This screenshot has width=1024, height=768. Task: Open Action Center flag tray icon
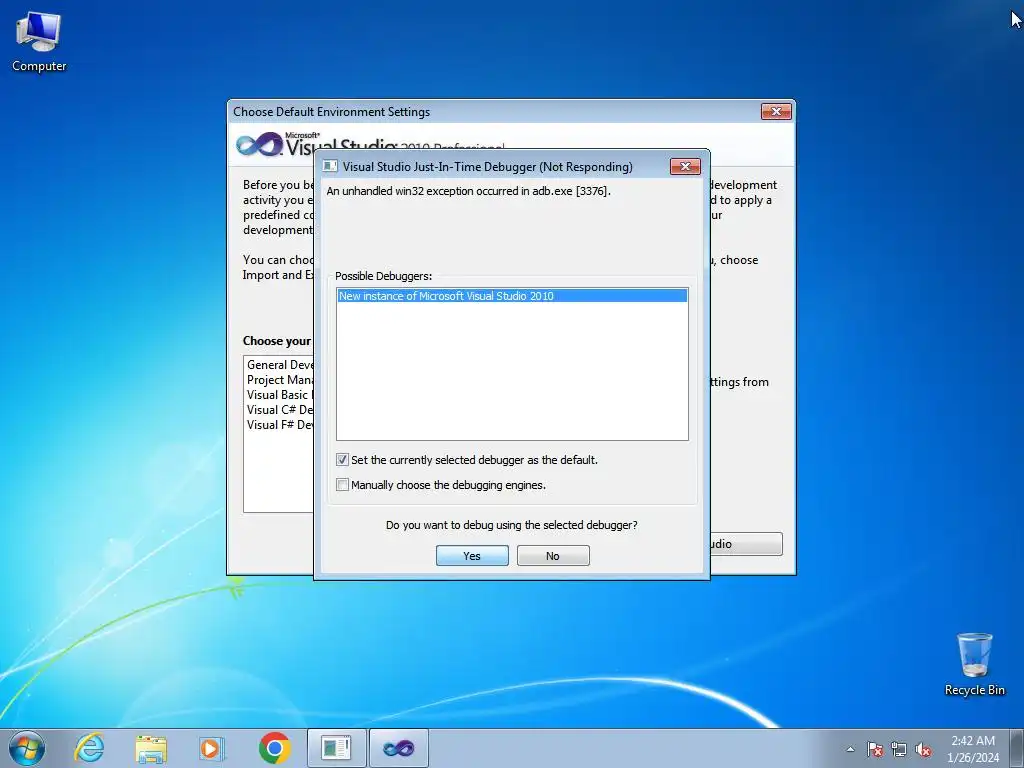tap(875, 749)
